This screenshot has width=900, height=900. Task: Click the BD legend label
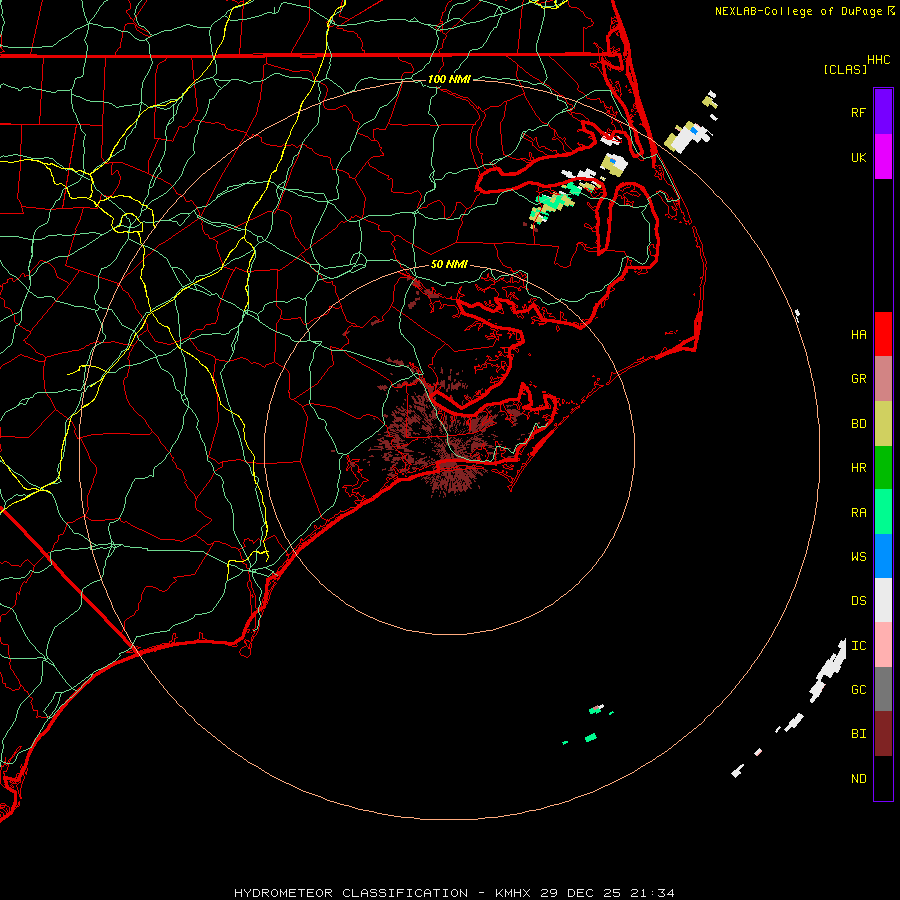click(x=858, y=424)
